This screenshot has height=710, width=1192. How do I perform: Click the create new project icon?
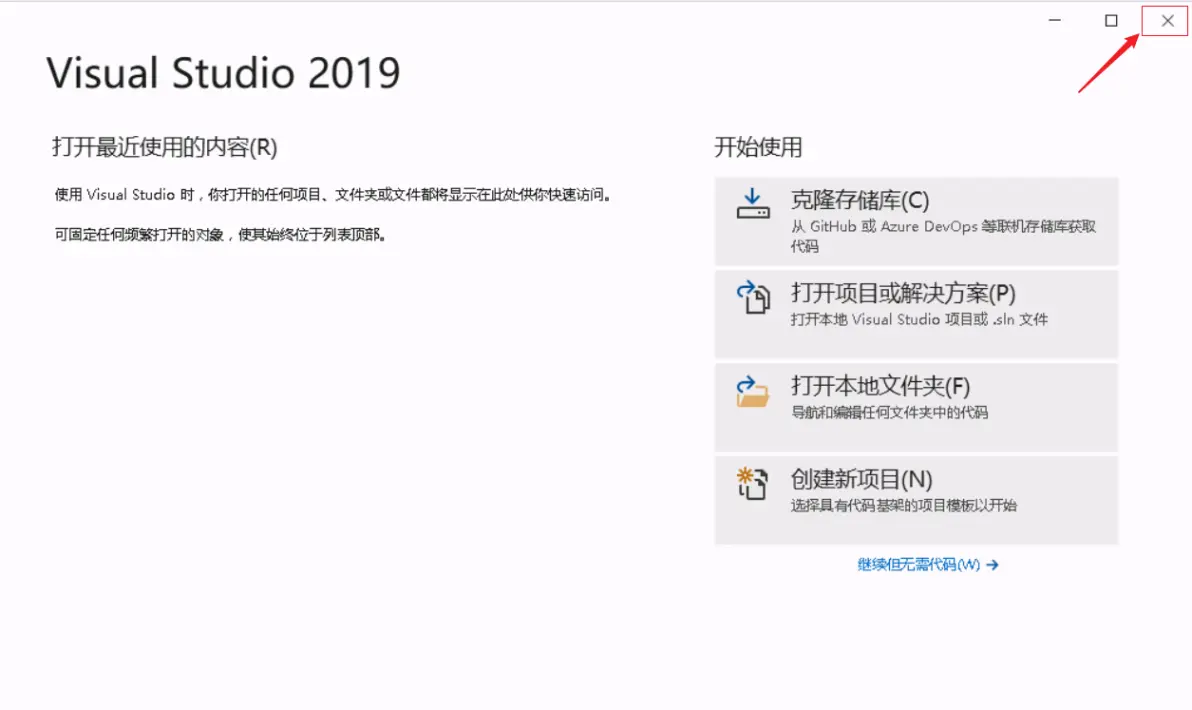pyautogui.click(x=753, y=483)
